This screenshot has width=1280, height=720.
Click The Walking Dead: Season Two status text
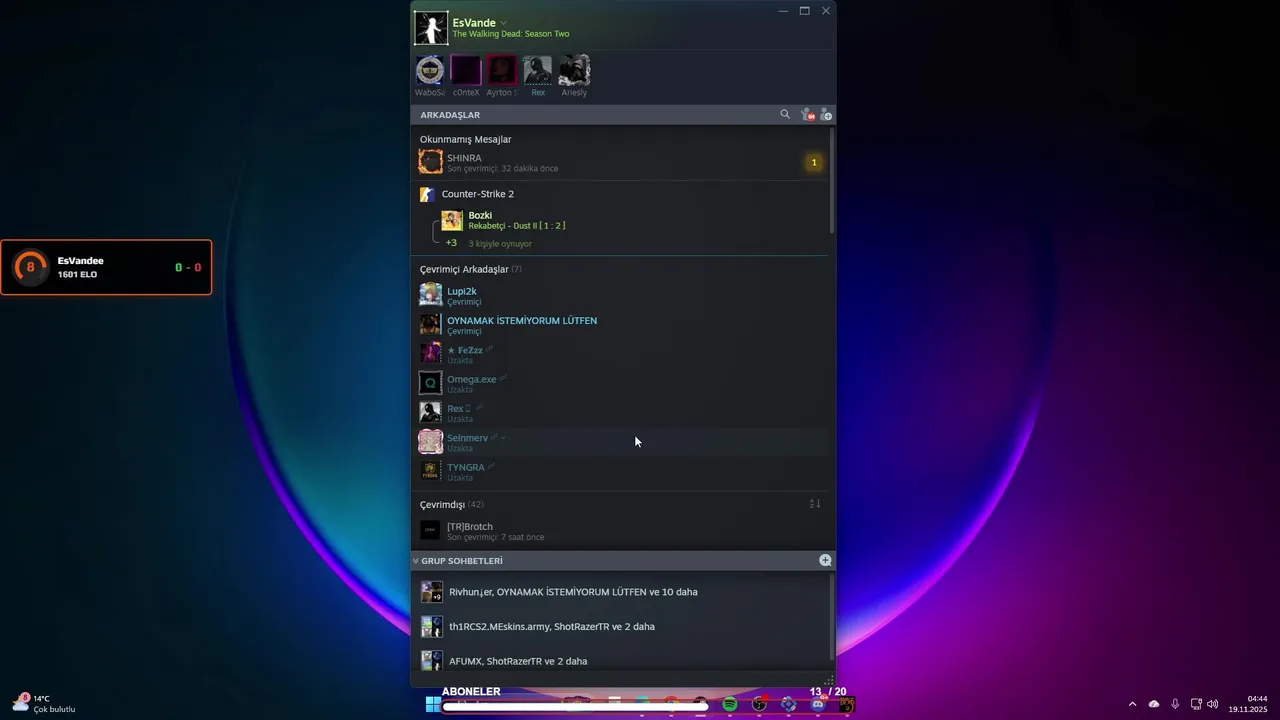(511, 34)
